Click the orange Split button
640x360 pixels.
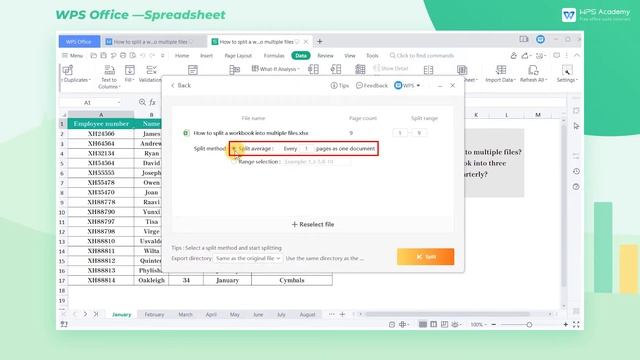[425, 257]
